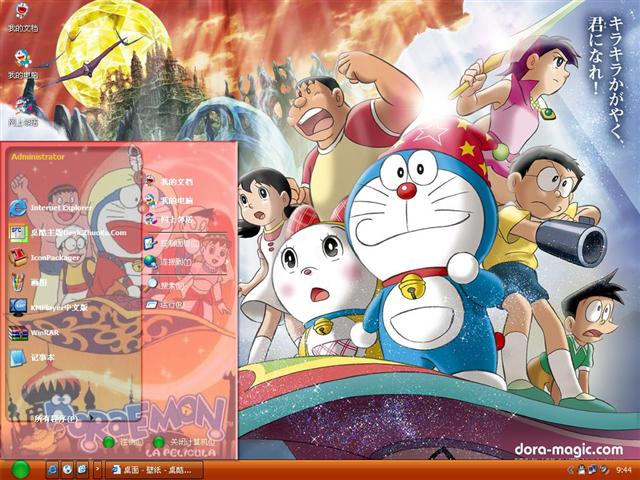Launch KMPlayer中文版 from the Start menu
Screen dimensions: 640x480
click(49, 307)
